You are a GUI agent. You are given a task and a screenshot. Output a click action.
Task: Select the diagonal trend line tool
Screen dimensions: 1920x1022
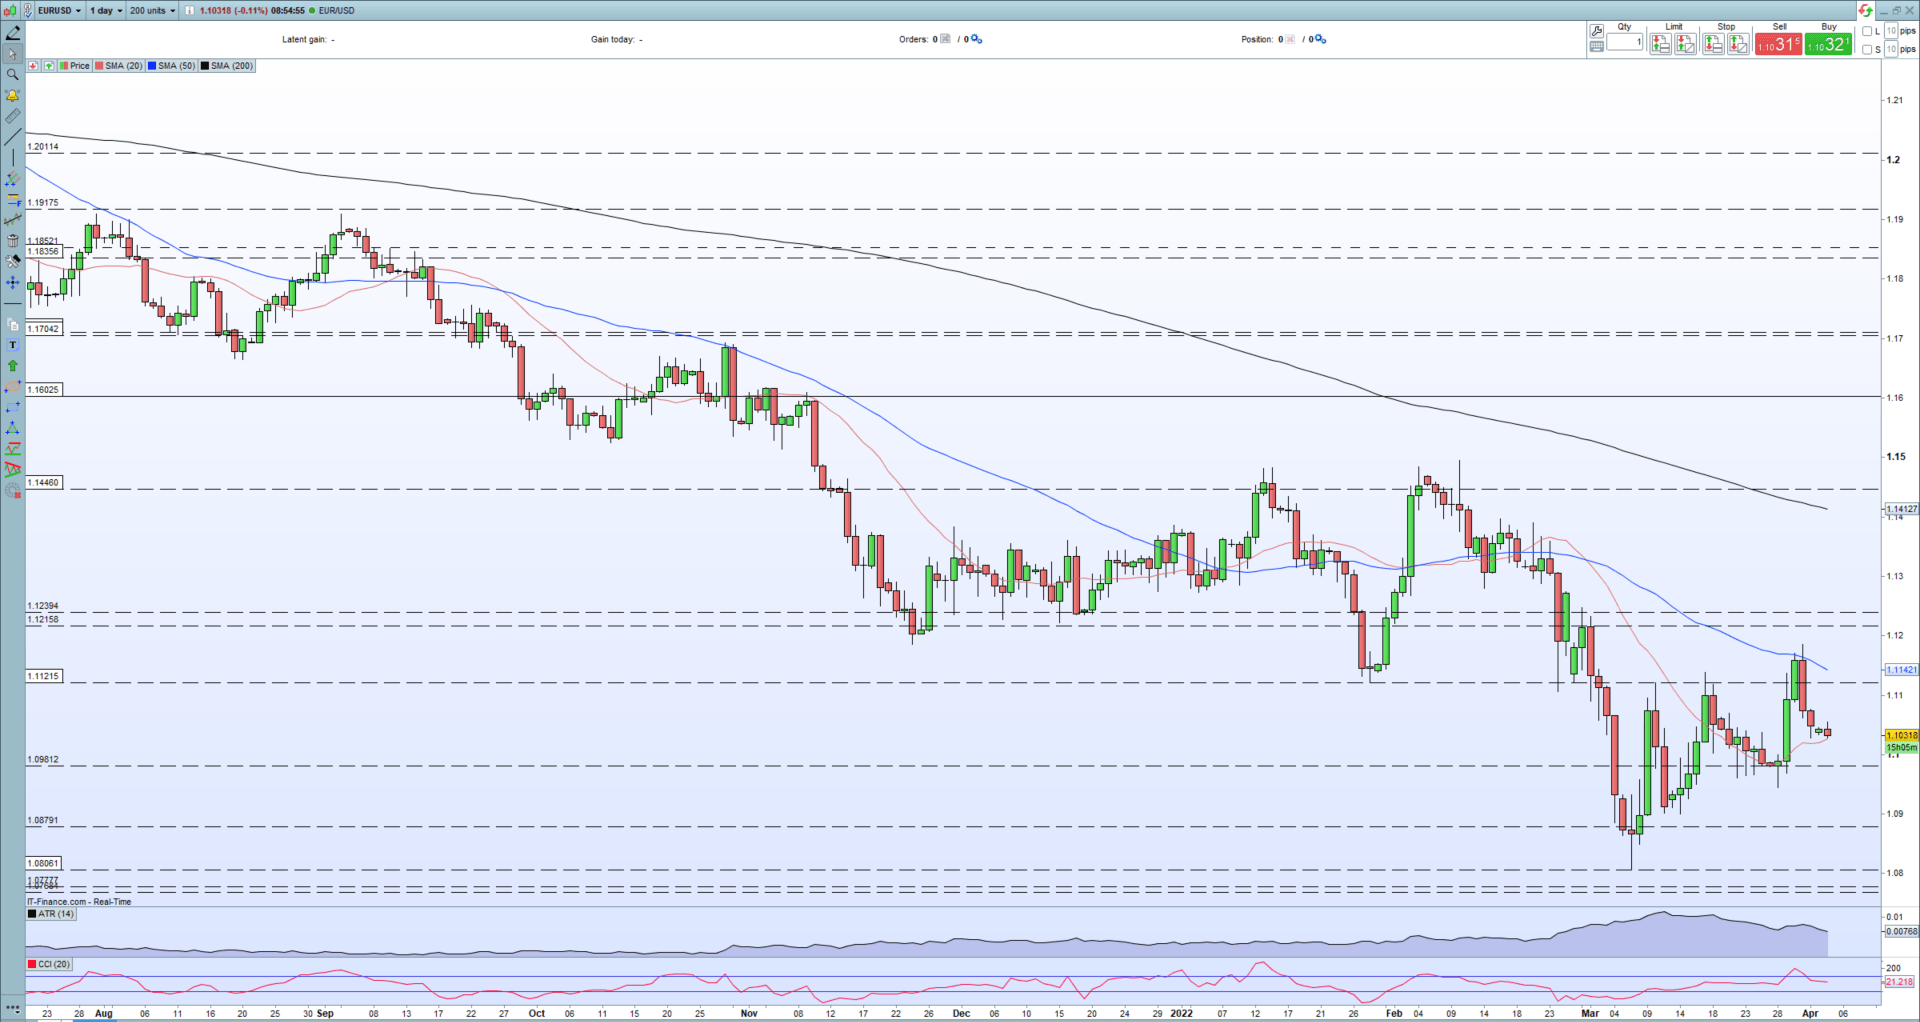13,137
